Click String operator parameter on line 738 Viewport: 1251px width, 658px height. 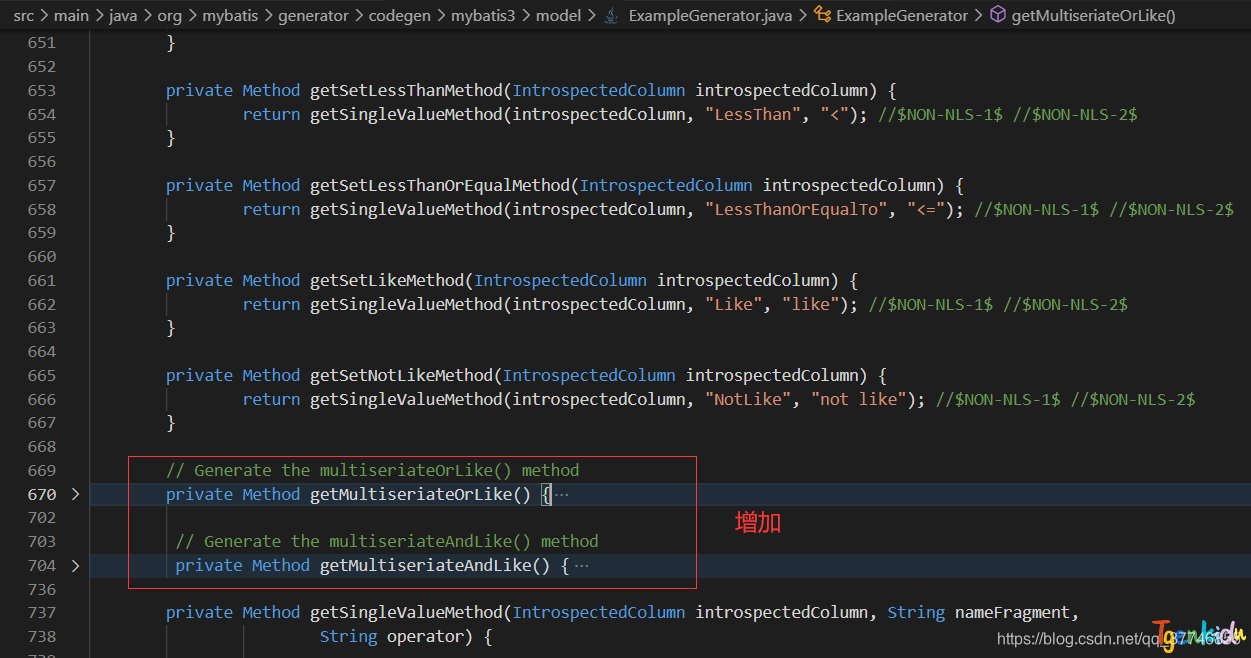(x=396, y=636)
